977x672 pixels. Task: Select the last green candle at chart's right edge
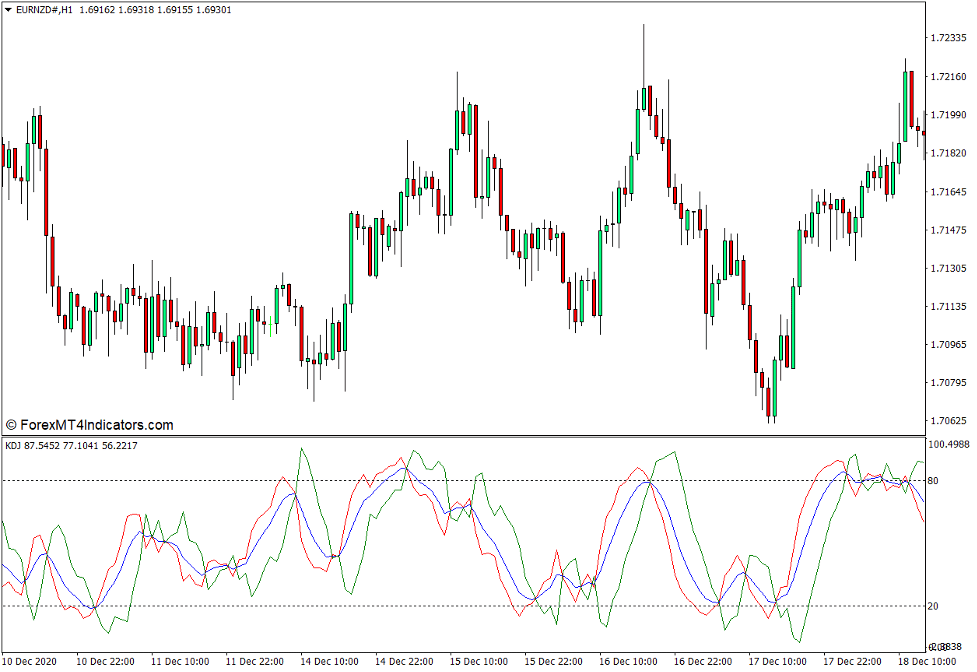905,105
